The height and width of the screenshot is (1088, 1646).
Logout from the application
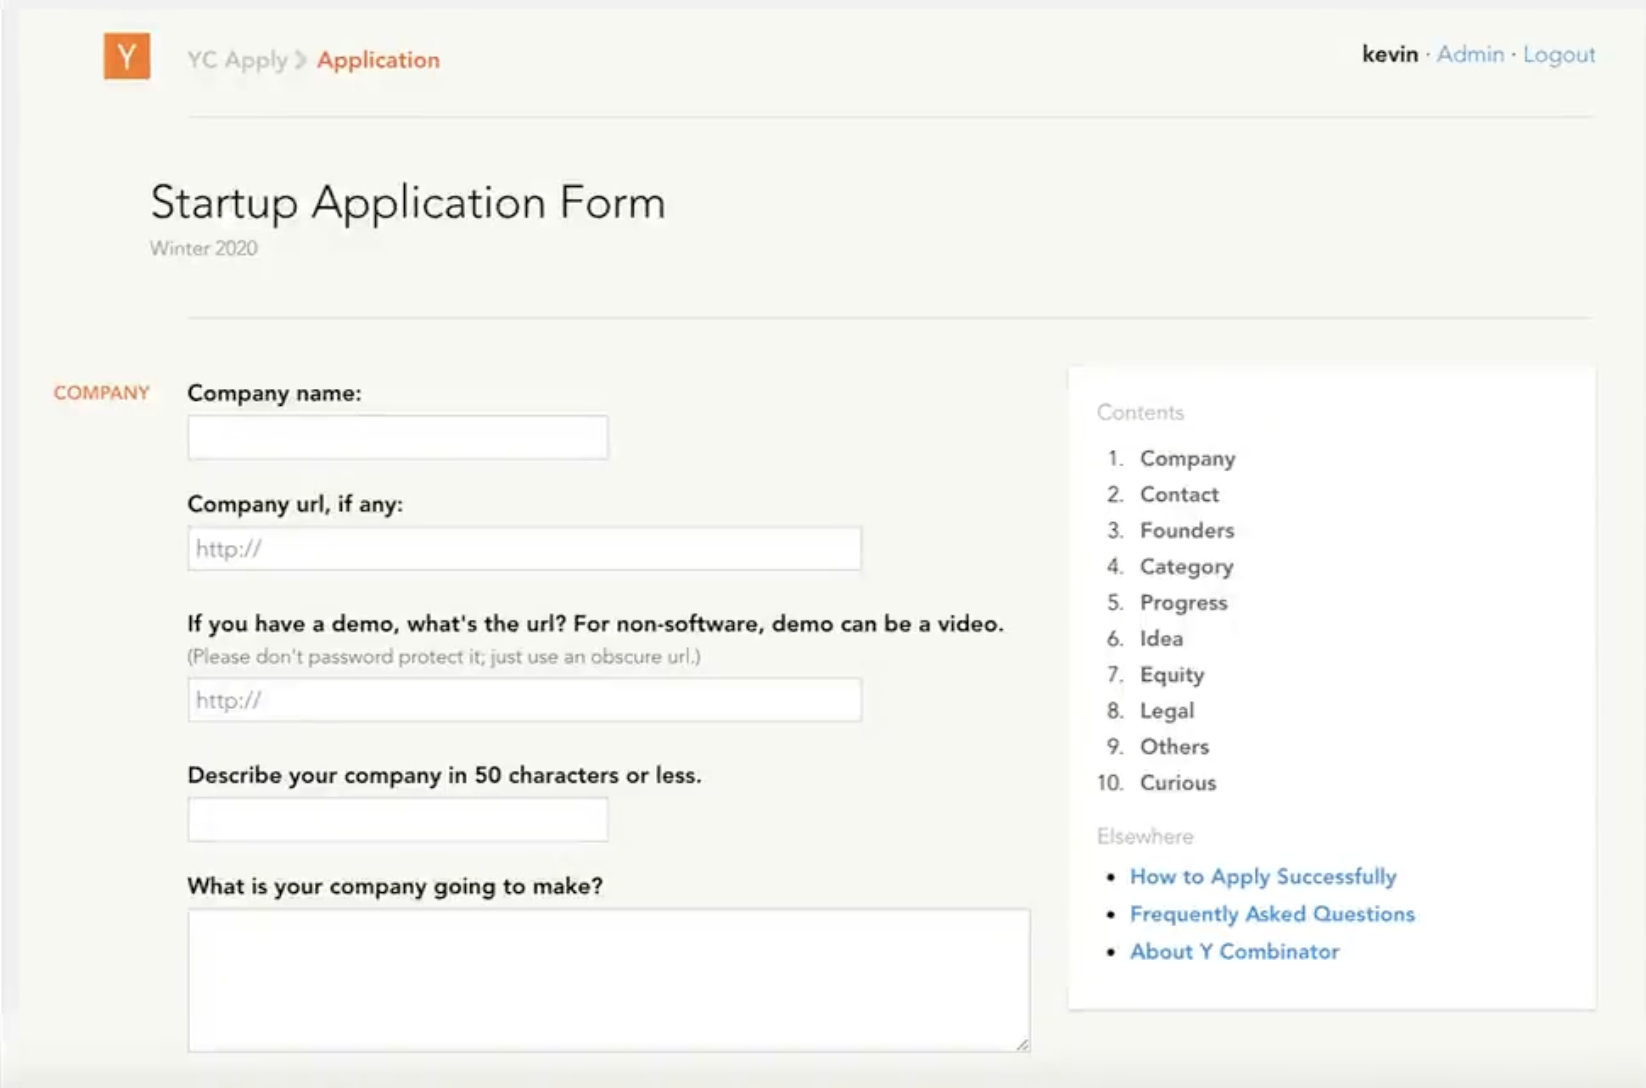(x=1559, y=55)
